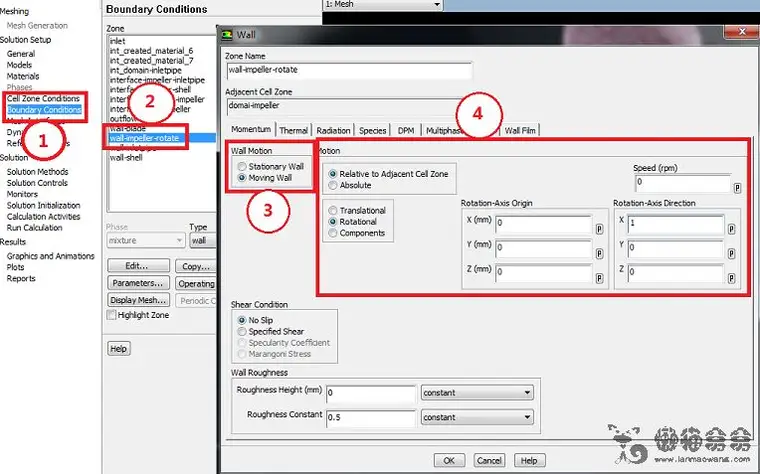Switch to the DPM tab

tap(406, 130)
